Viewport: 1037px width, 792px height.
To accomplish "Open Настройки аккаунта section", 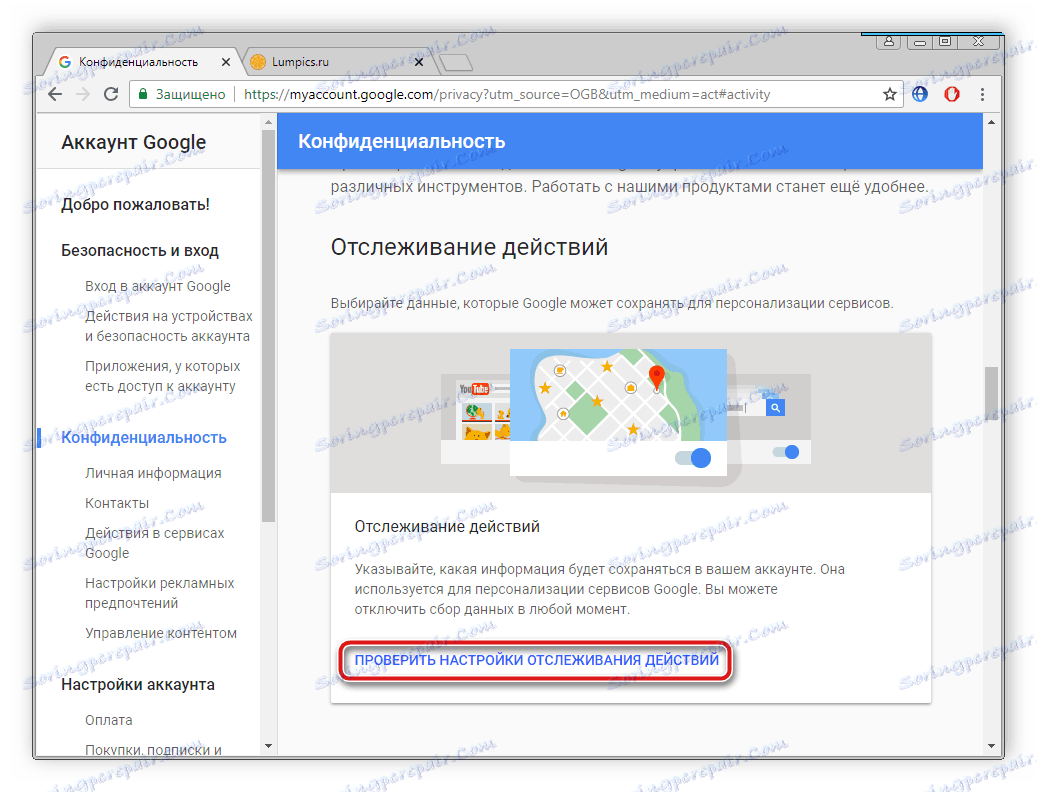I will click(138, 684).
